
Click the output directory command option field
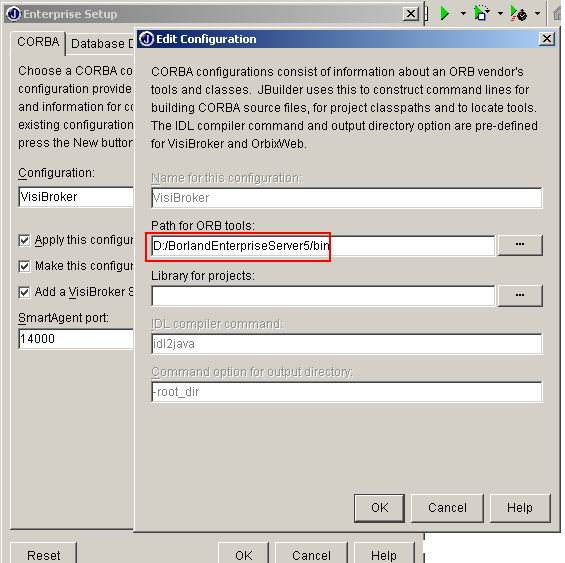tap(347, 392)
